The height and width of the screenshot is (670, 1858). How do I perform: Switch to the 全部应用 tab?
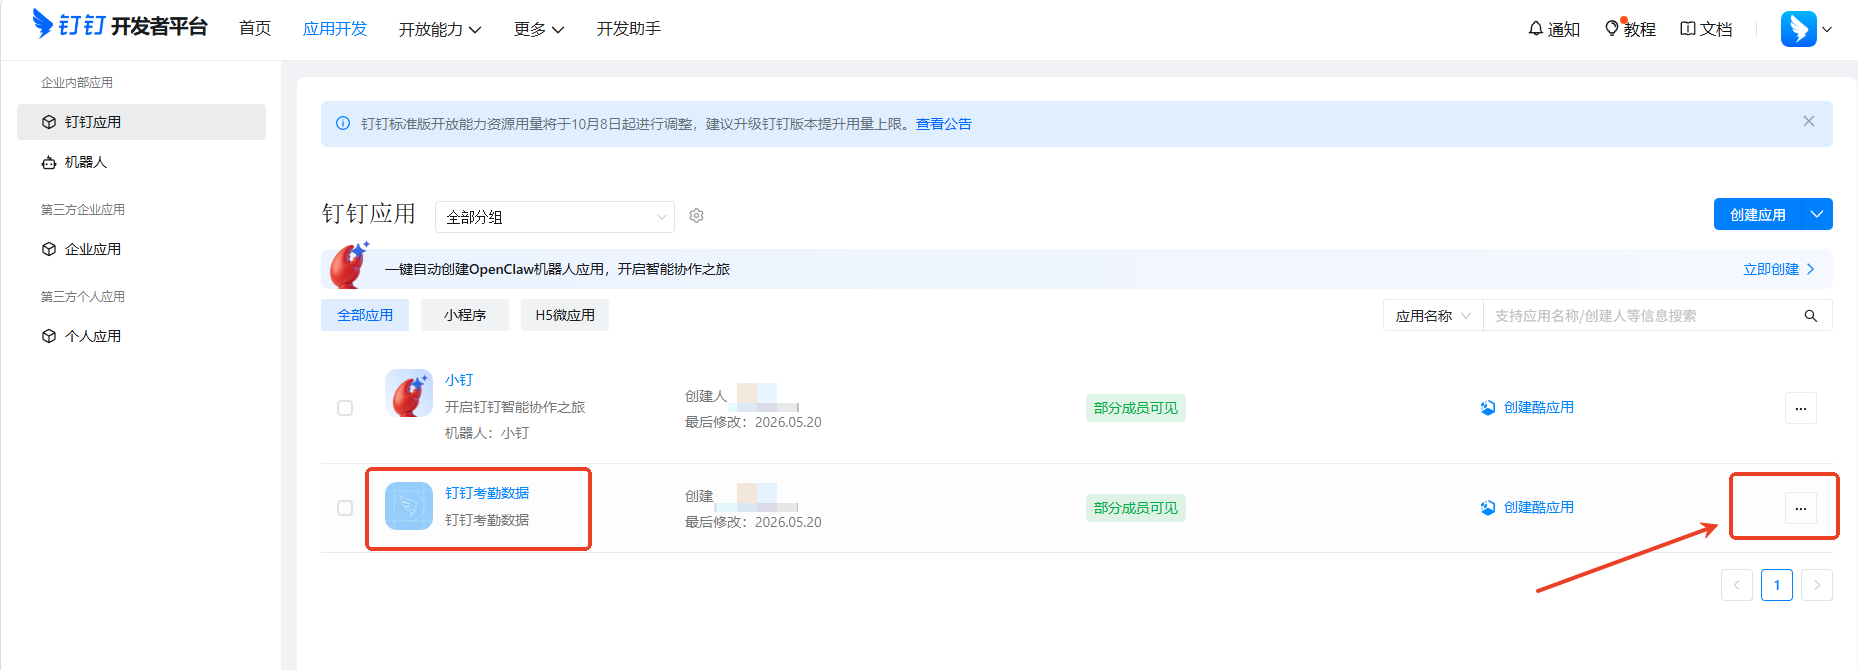click(x=365, y=315)
